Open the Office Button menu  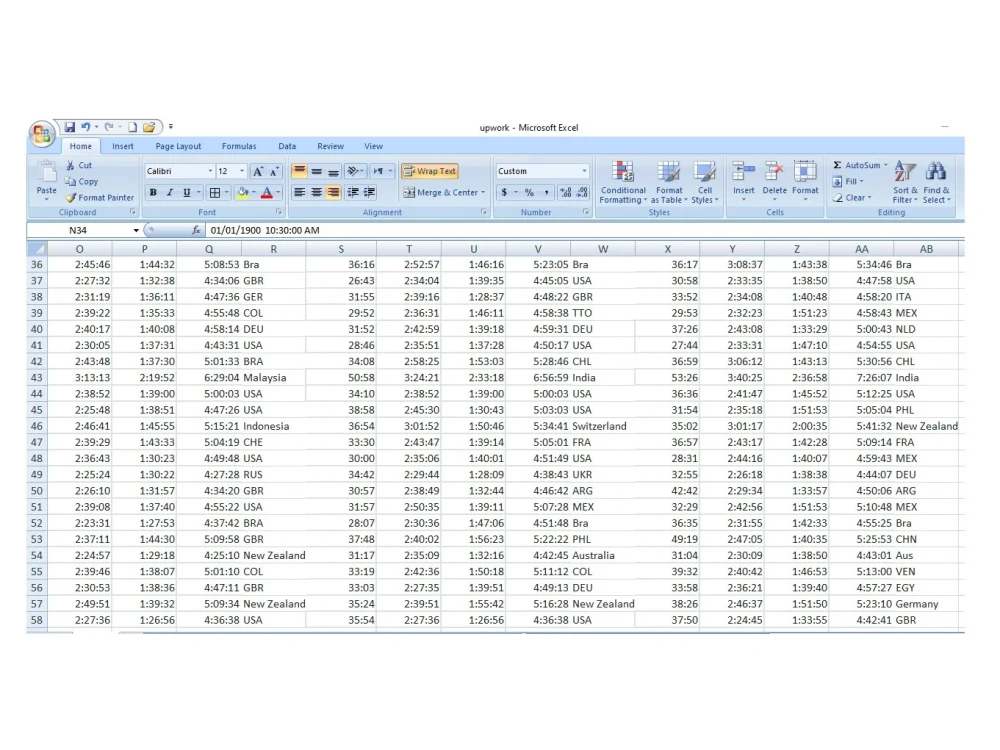[42, 133]
